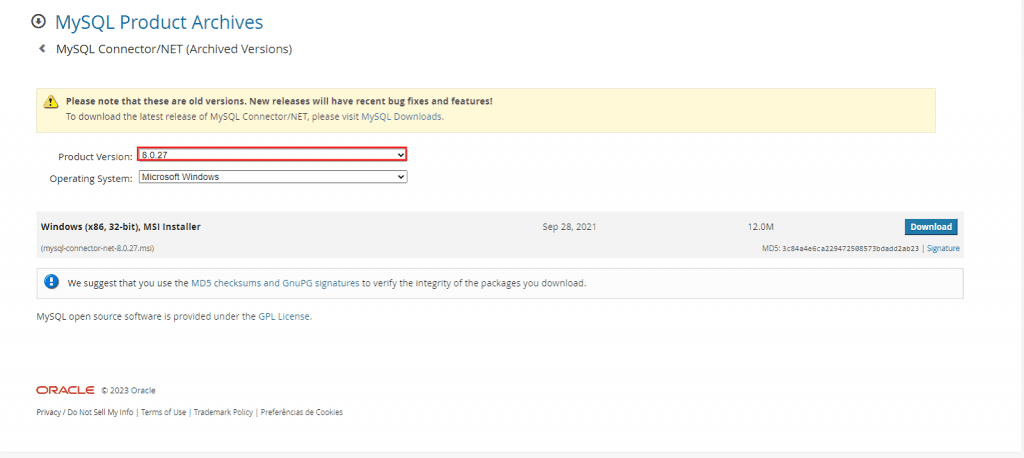The width and height of the screenshot is (1024, 458).
Task: Open the Terms of Use link
Action: [163, 412]
